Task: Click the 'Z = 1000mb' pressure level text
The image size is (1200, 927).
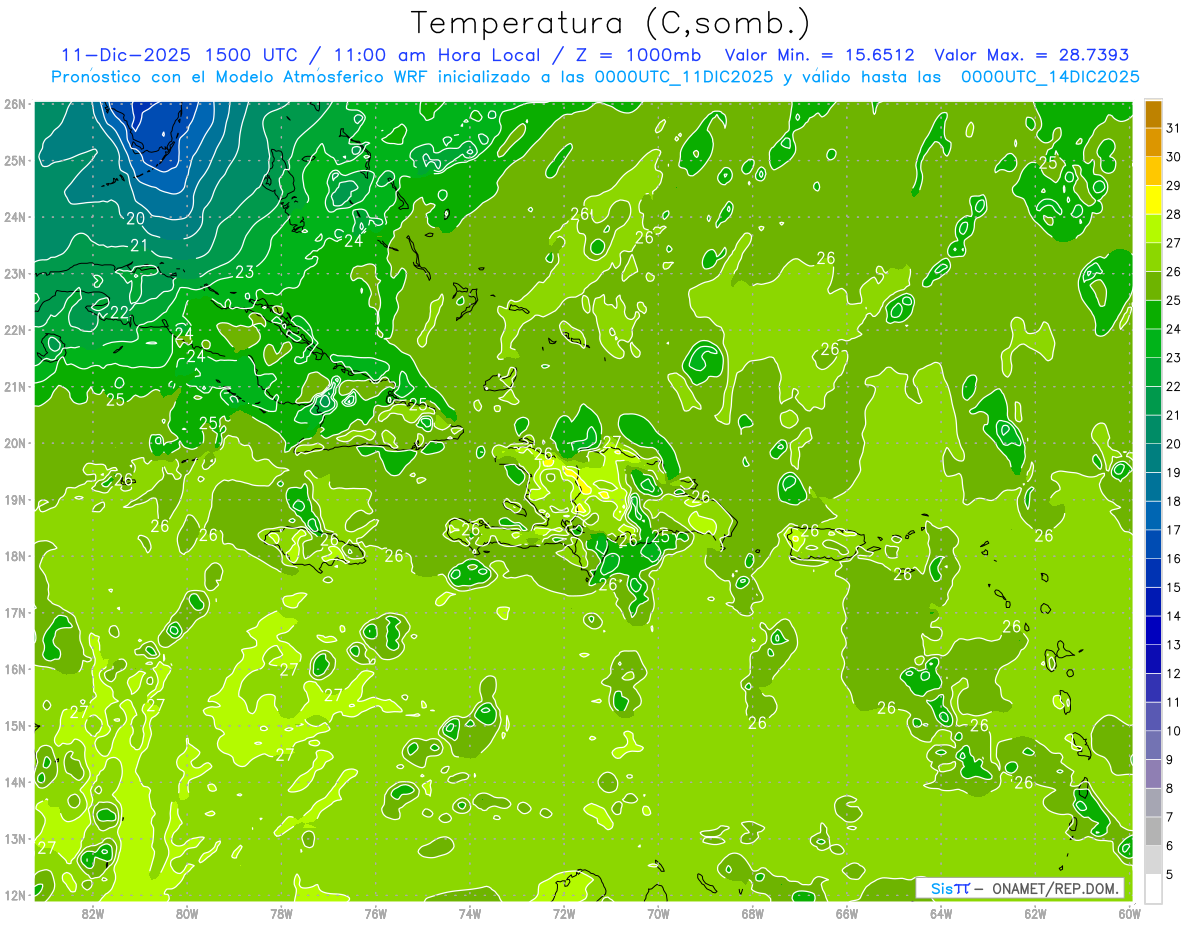Action: pyautogui.click(x=638, y=55)
